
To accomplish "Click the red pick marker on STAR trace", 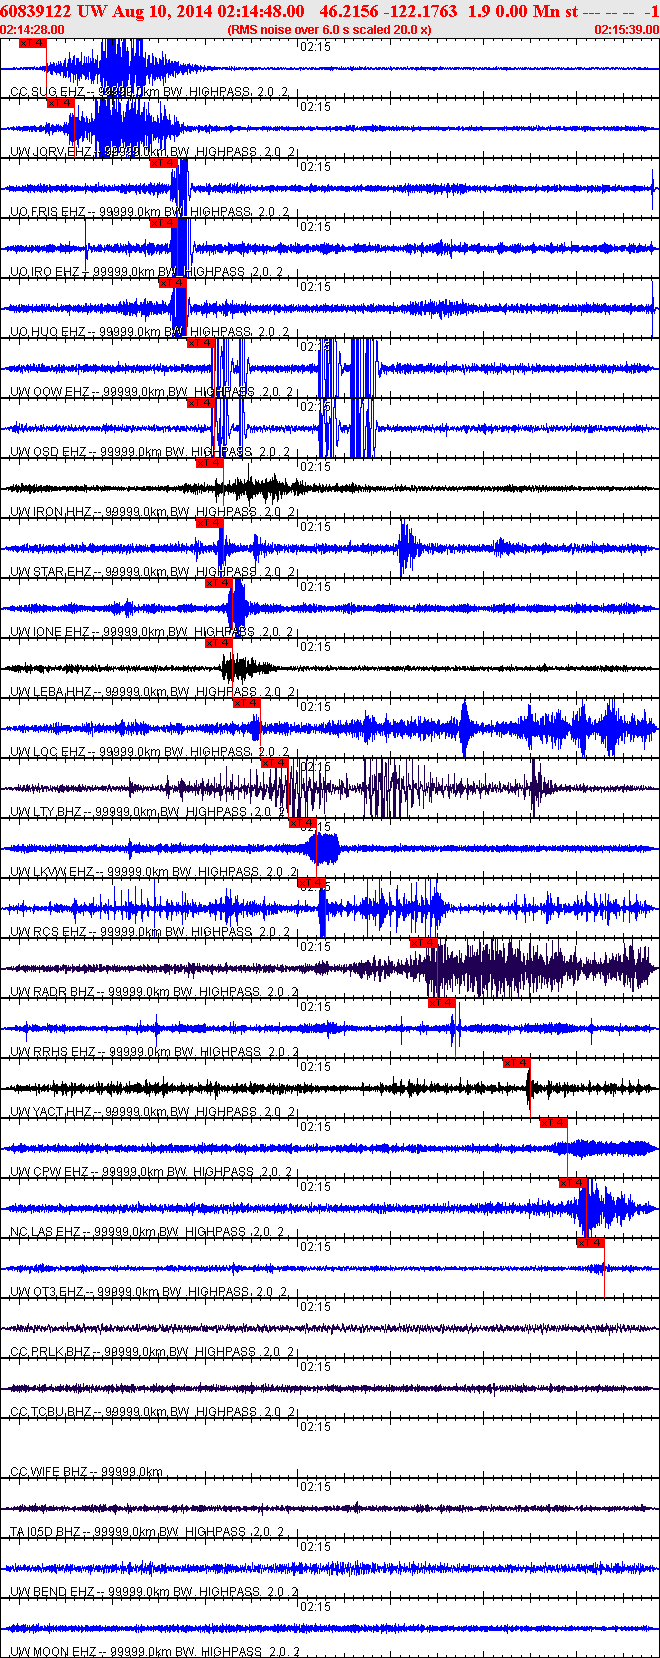I will click(x=208, y=523).
